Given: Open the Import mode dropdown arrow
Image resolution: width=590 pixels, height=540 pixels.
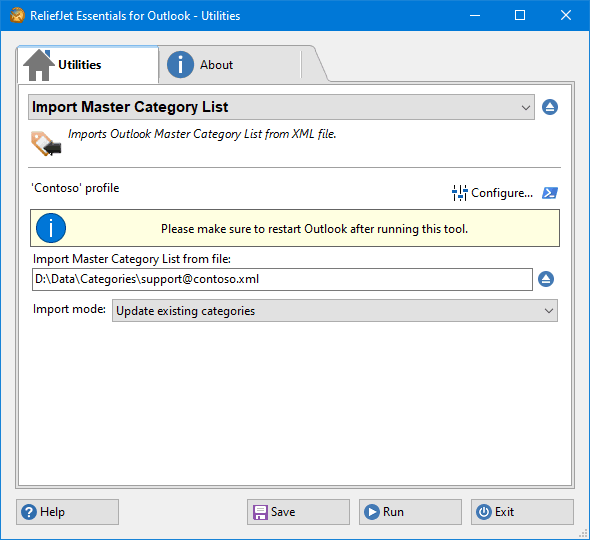Looking at the screenshot, I should coord(549,311).
